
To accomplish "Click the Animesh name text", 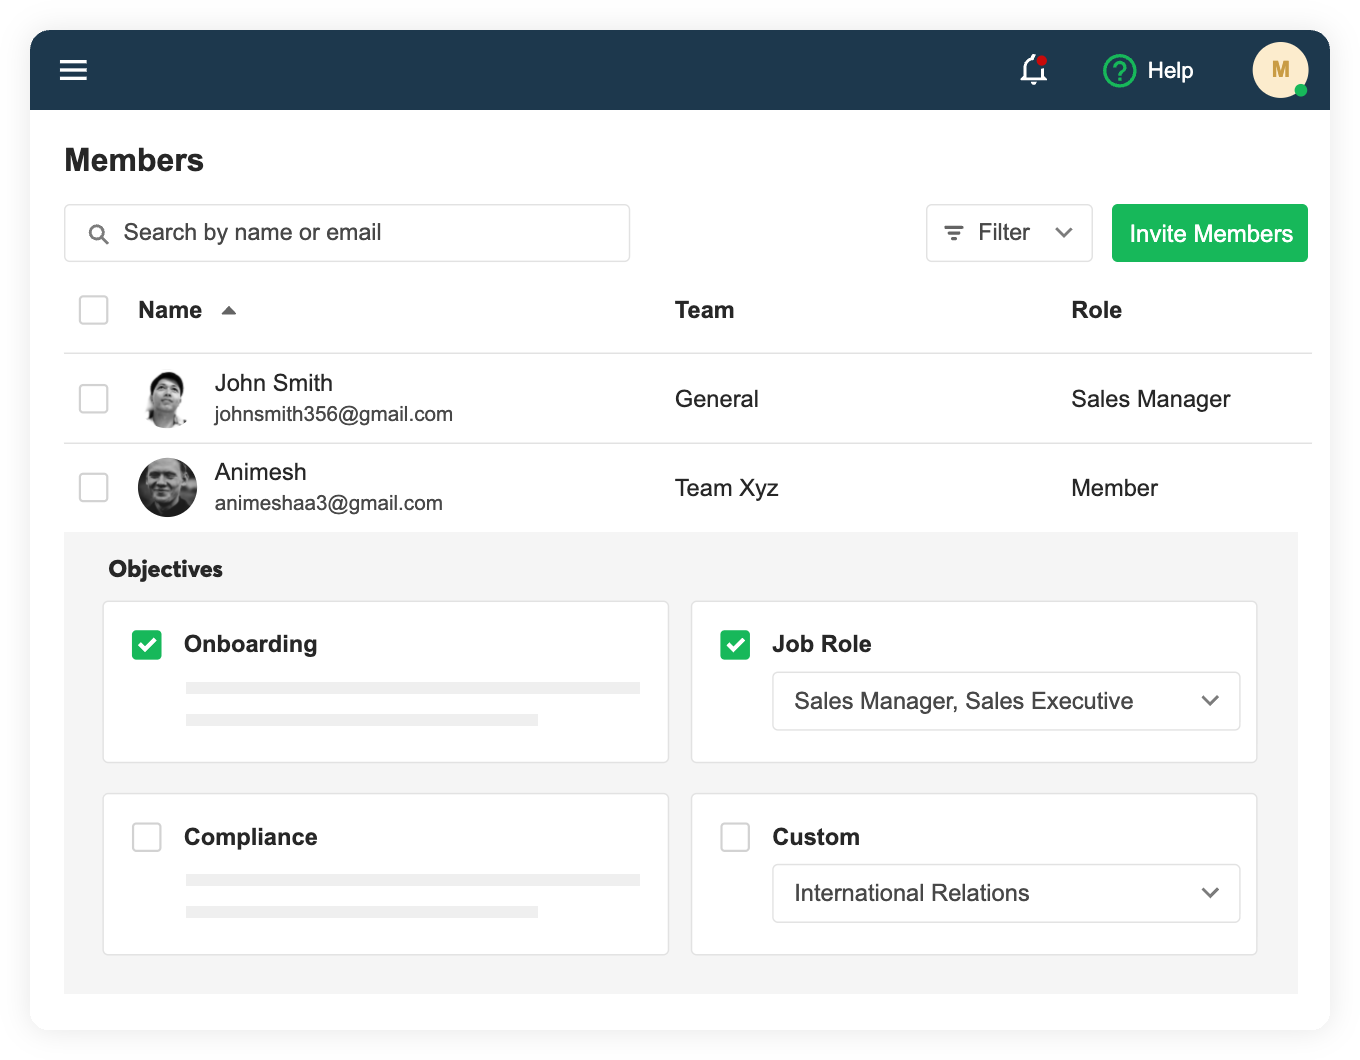I will tap(261, 472).
